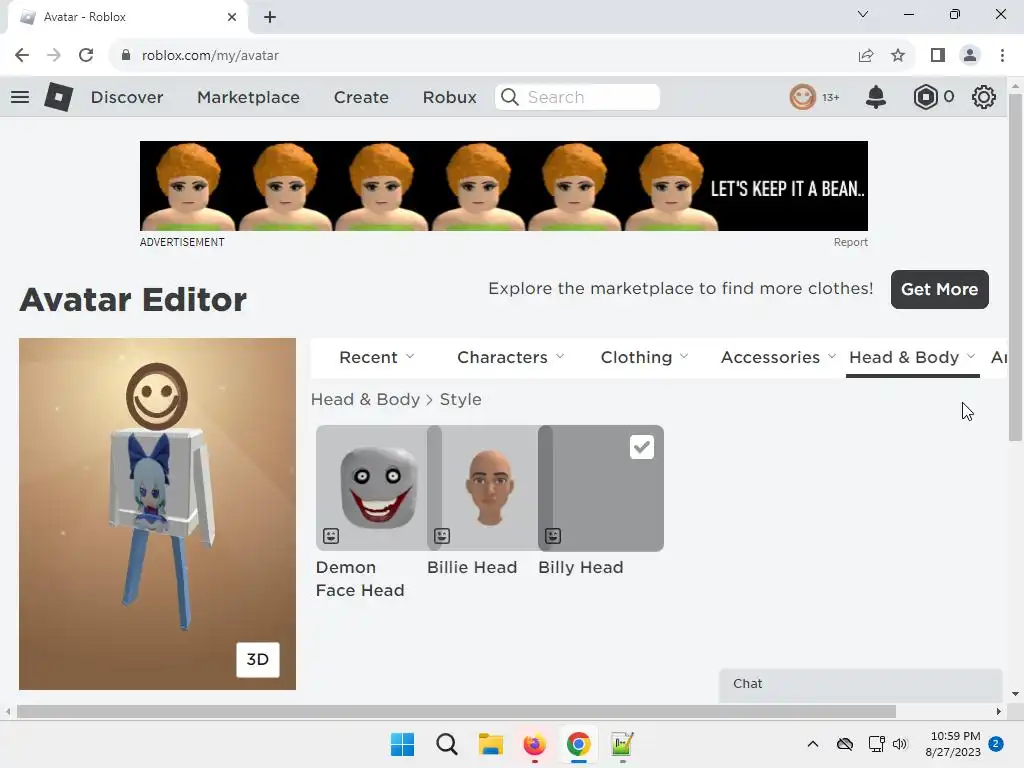This screenshot has height=768, width=1024.
Task: Open Chrome three-dot menu
Action: coord(1002,56)
